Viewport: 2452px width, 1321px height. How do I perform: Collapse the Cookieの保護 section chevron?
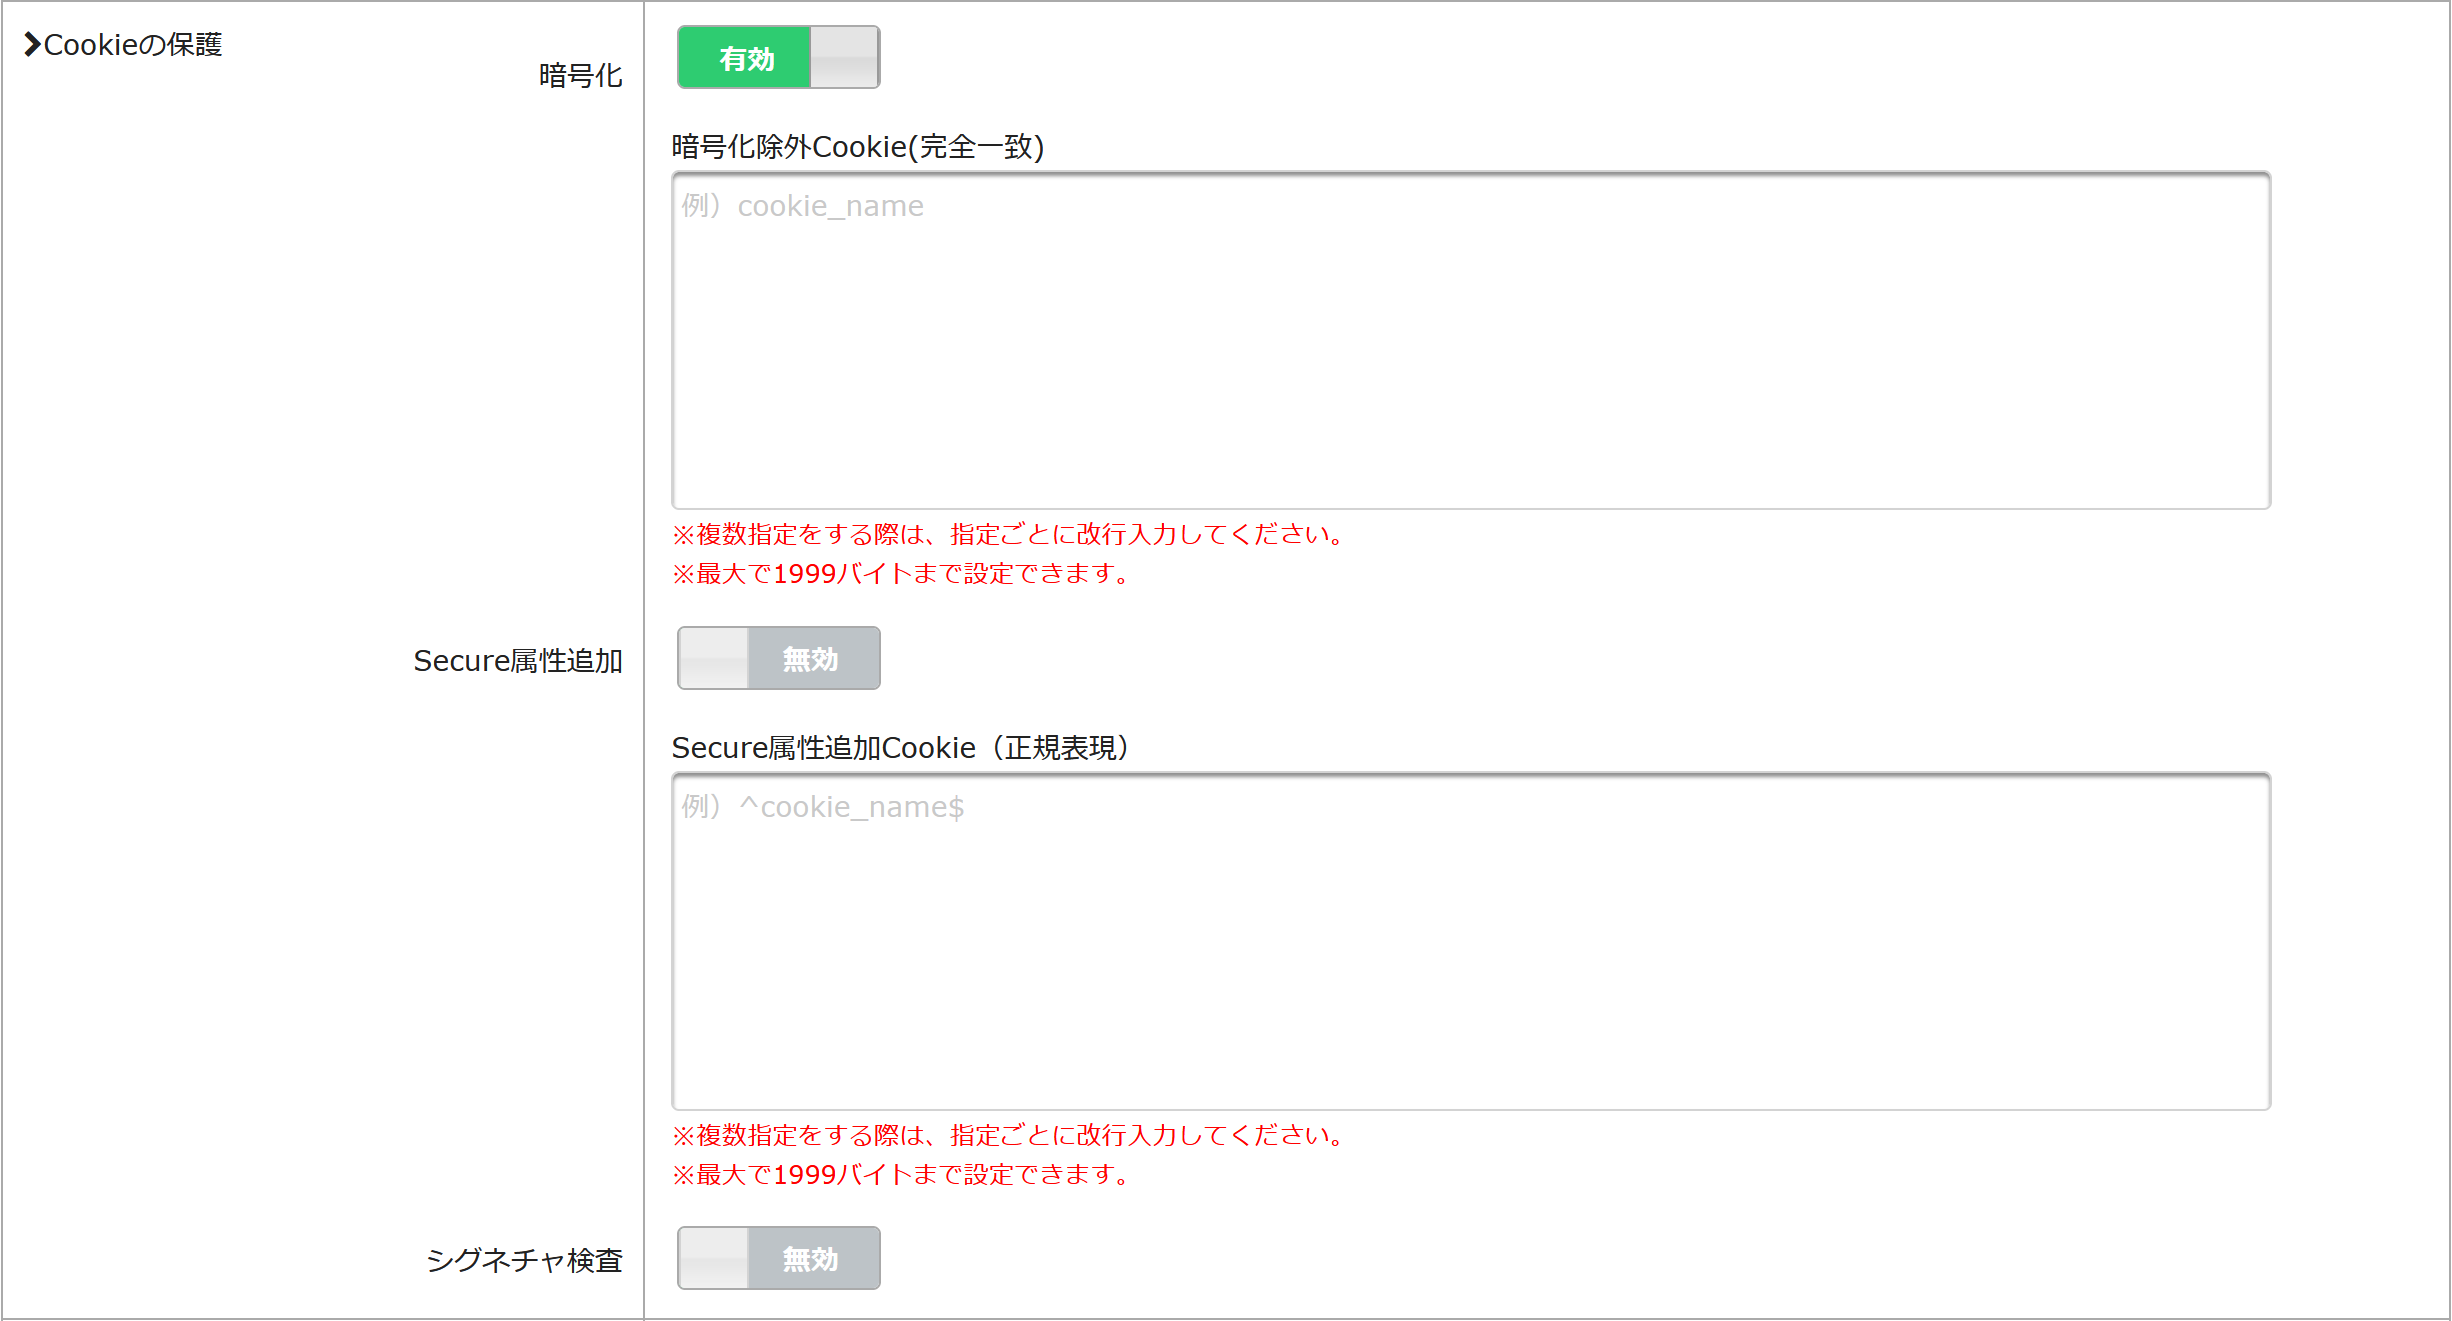pyautogui.click(x=32, y=45)
